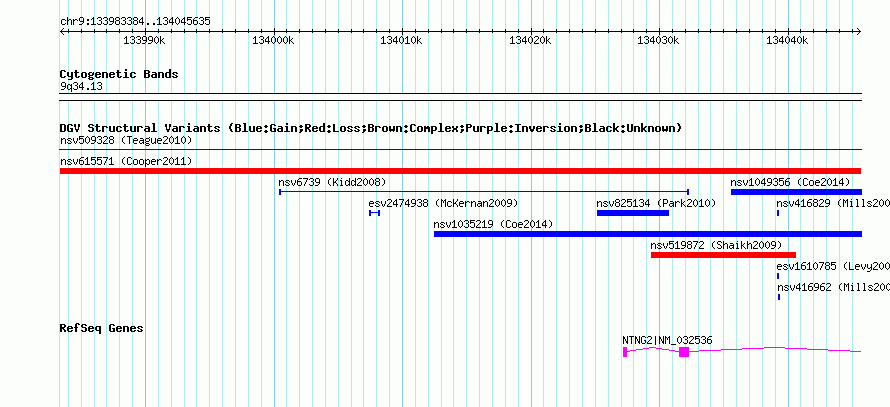This screenshot has width=890, height=407.
Task: Click the Cytogenetic Bands track title
Action: click(119, 74)
